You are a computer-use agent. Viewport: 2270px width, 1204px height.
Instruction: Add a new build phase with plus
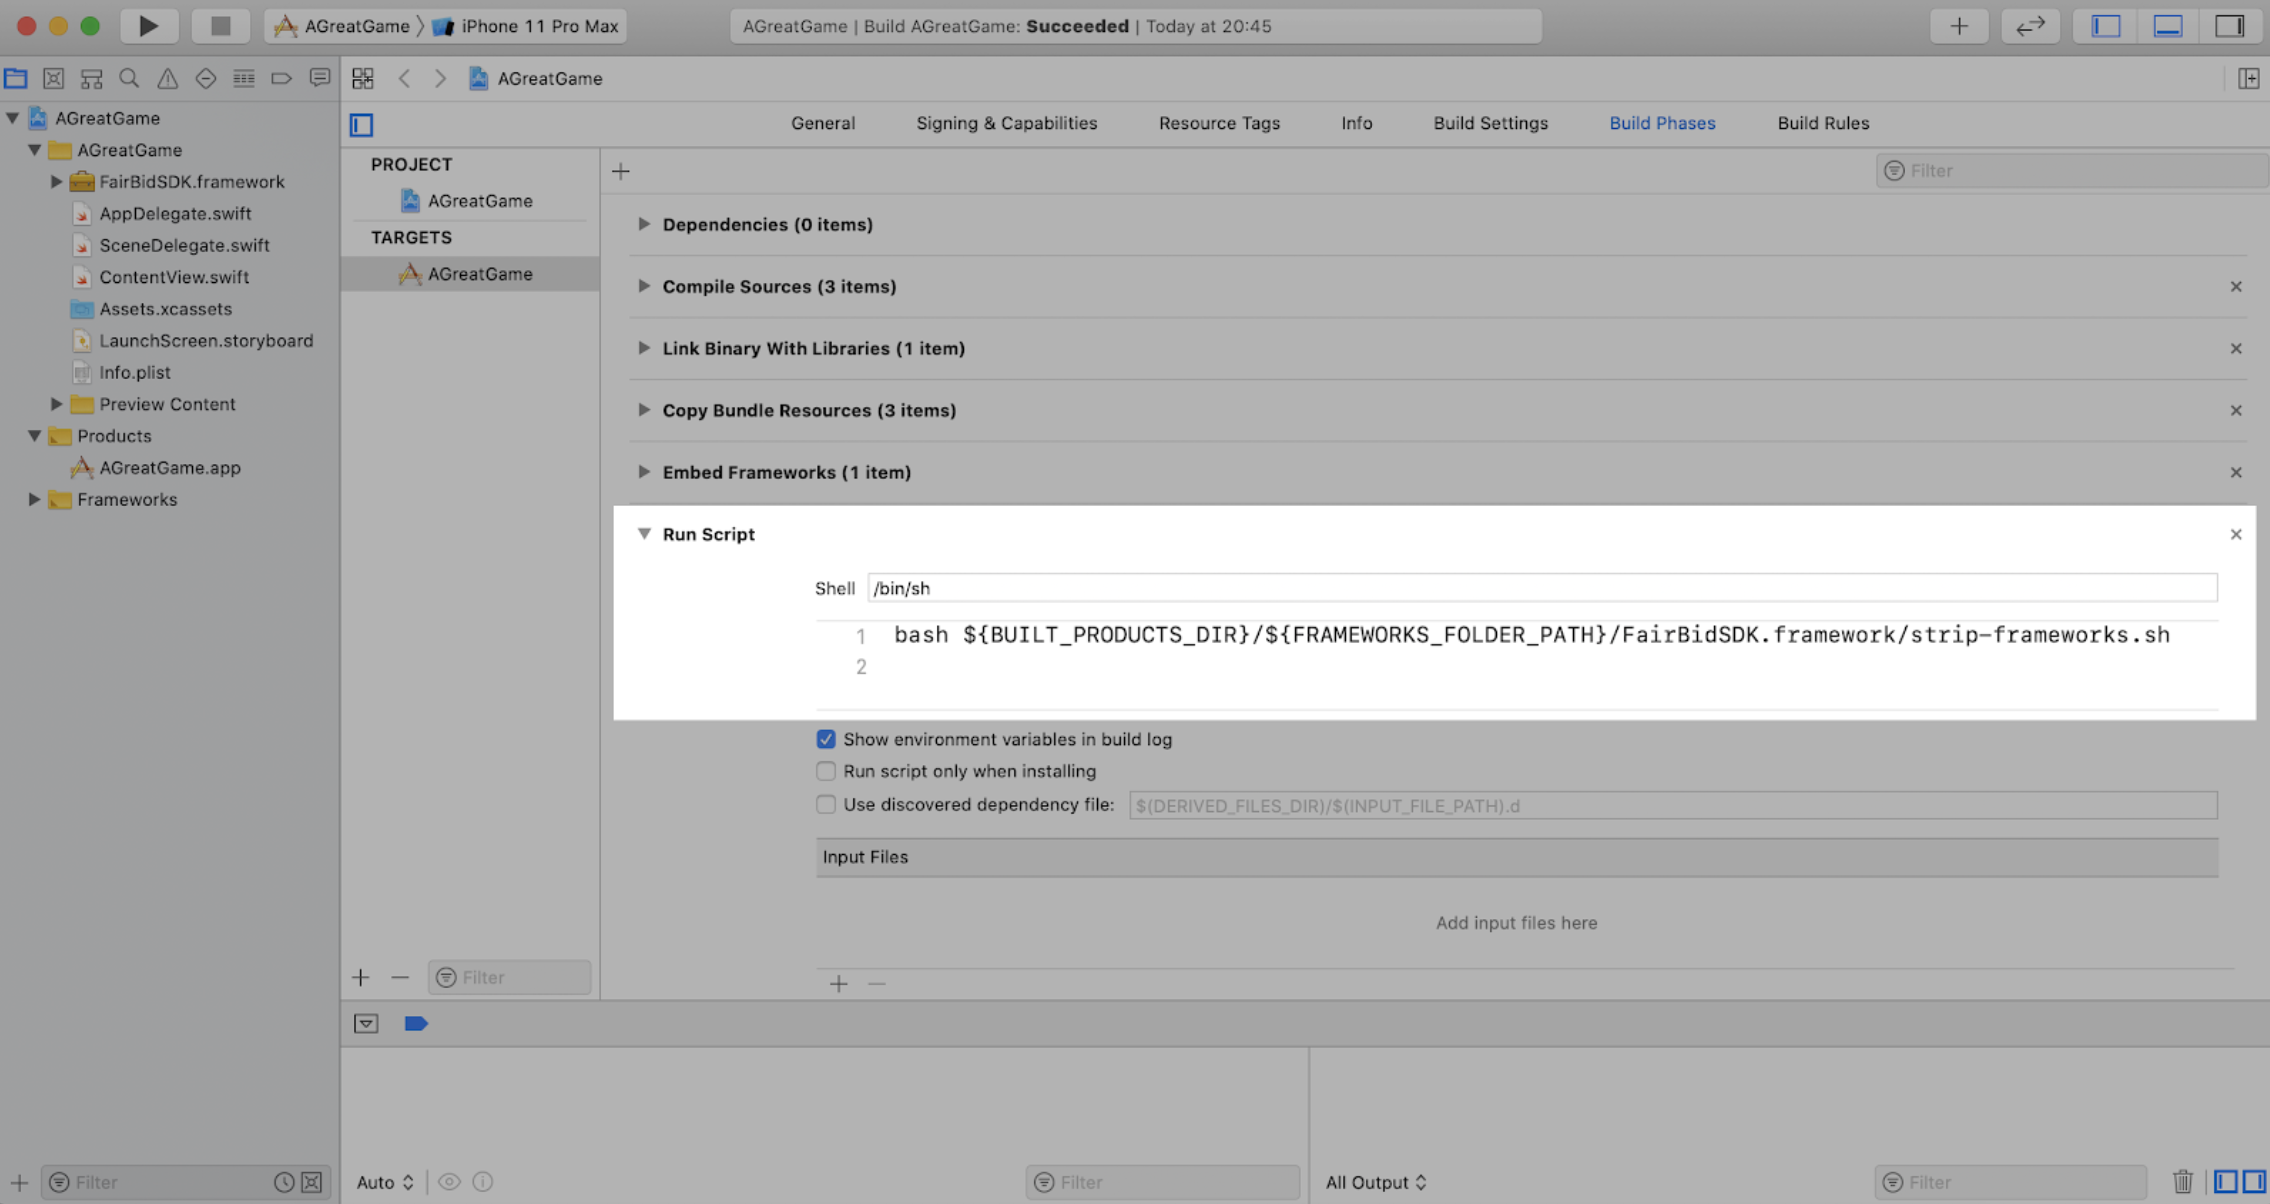click(621, 171)
